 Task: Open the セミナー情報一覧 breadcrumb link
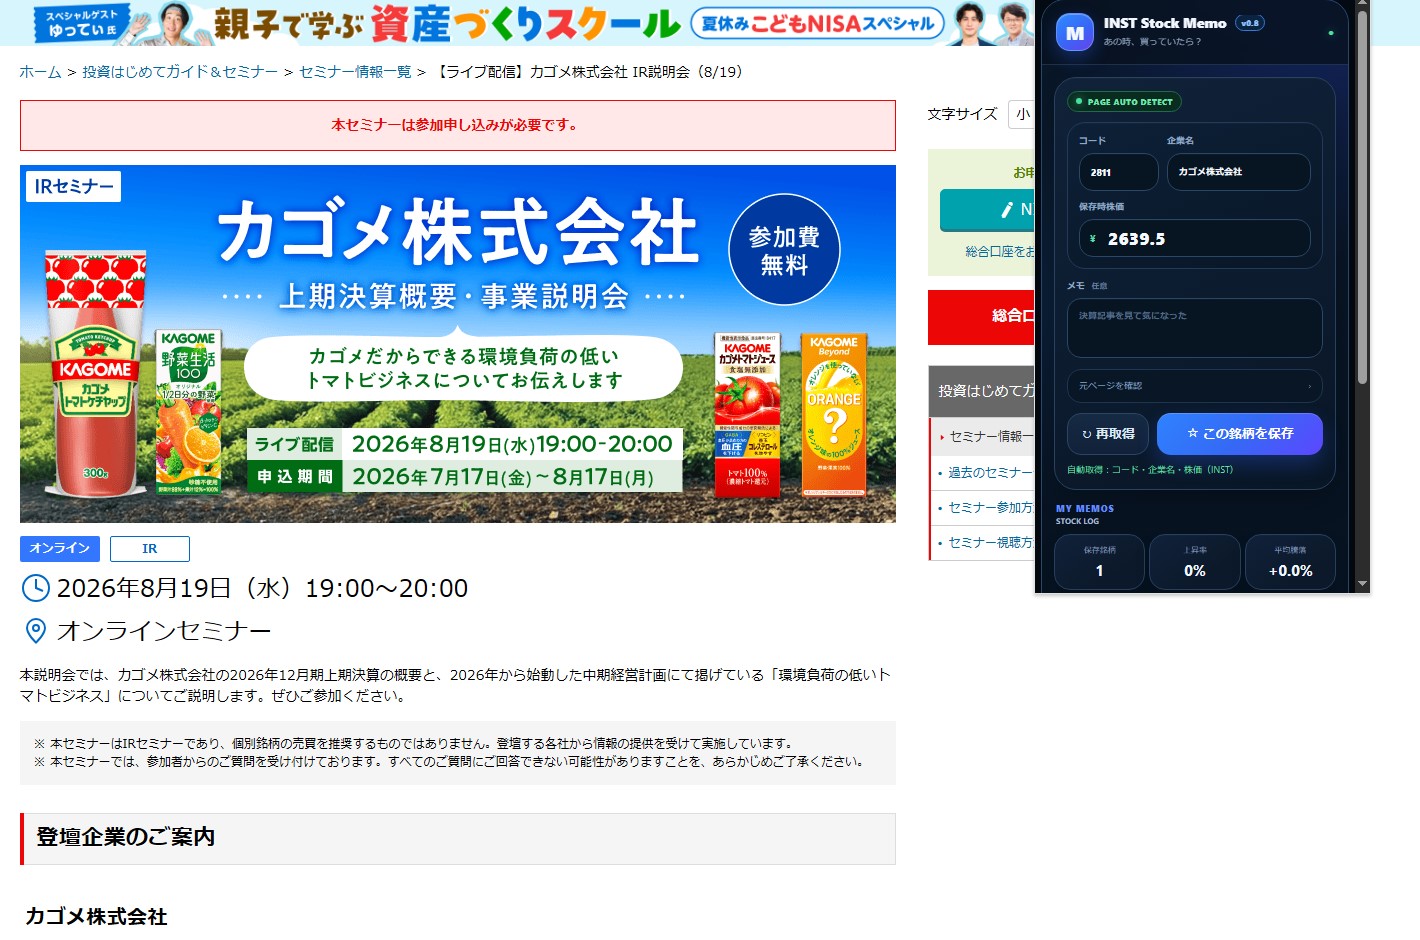pos(355,72)
